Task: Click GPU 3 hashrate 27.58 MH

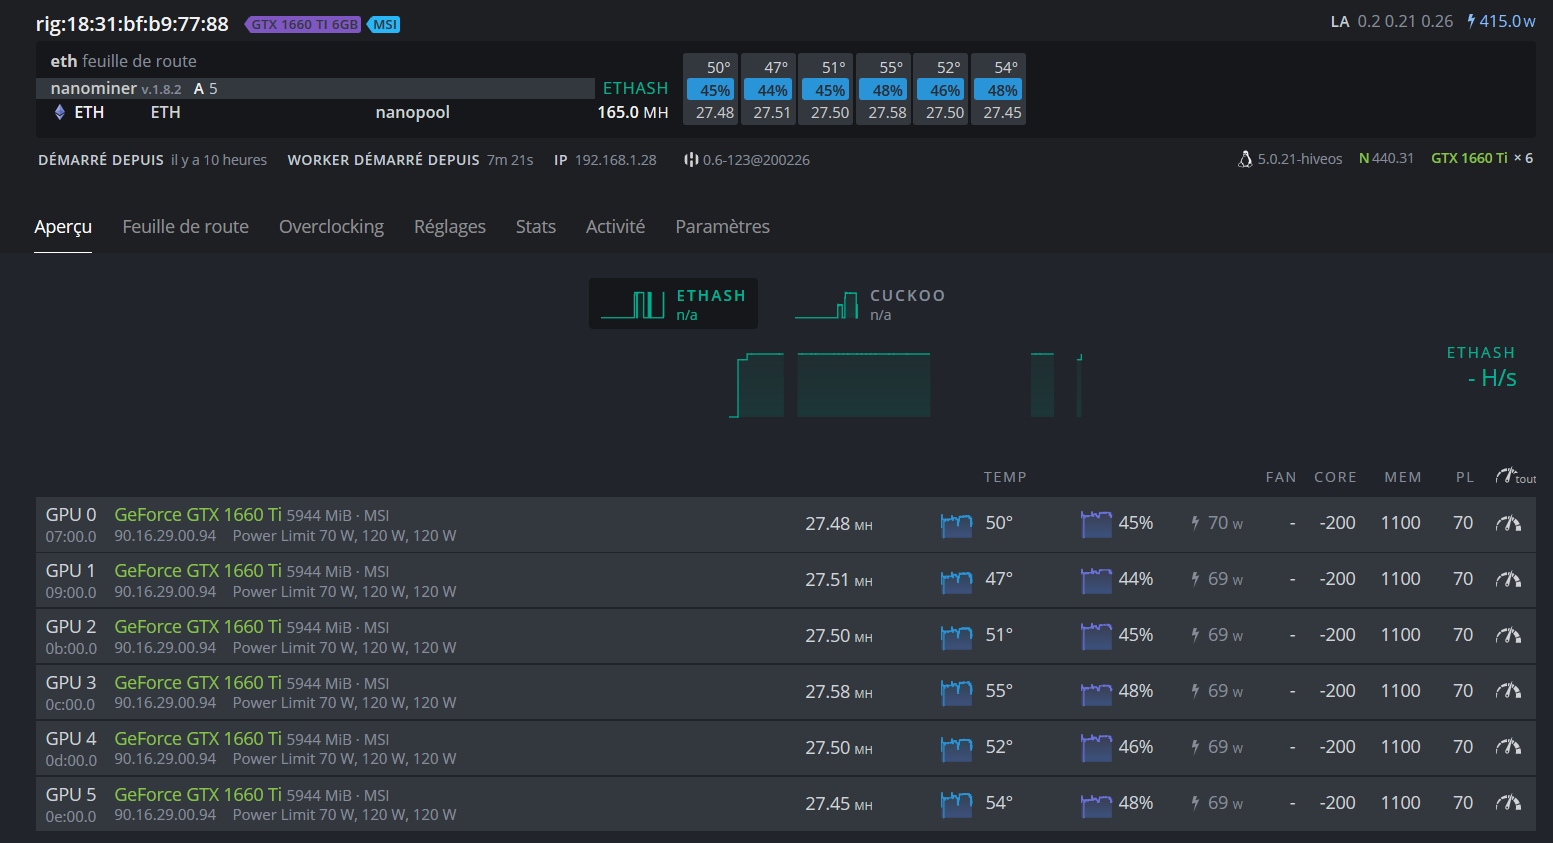Action: click(839, 691)
